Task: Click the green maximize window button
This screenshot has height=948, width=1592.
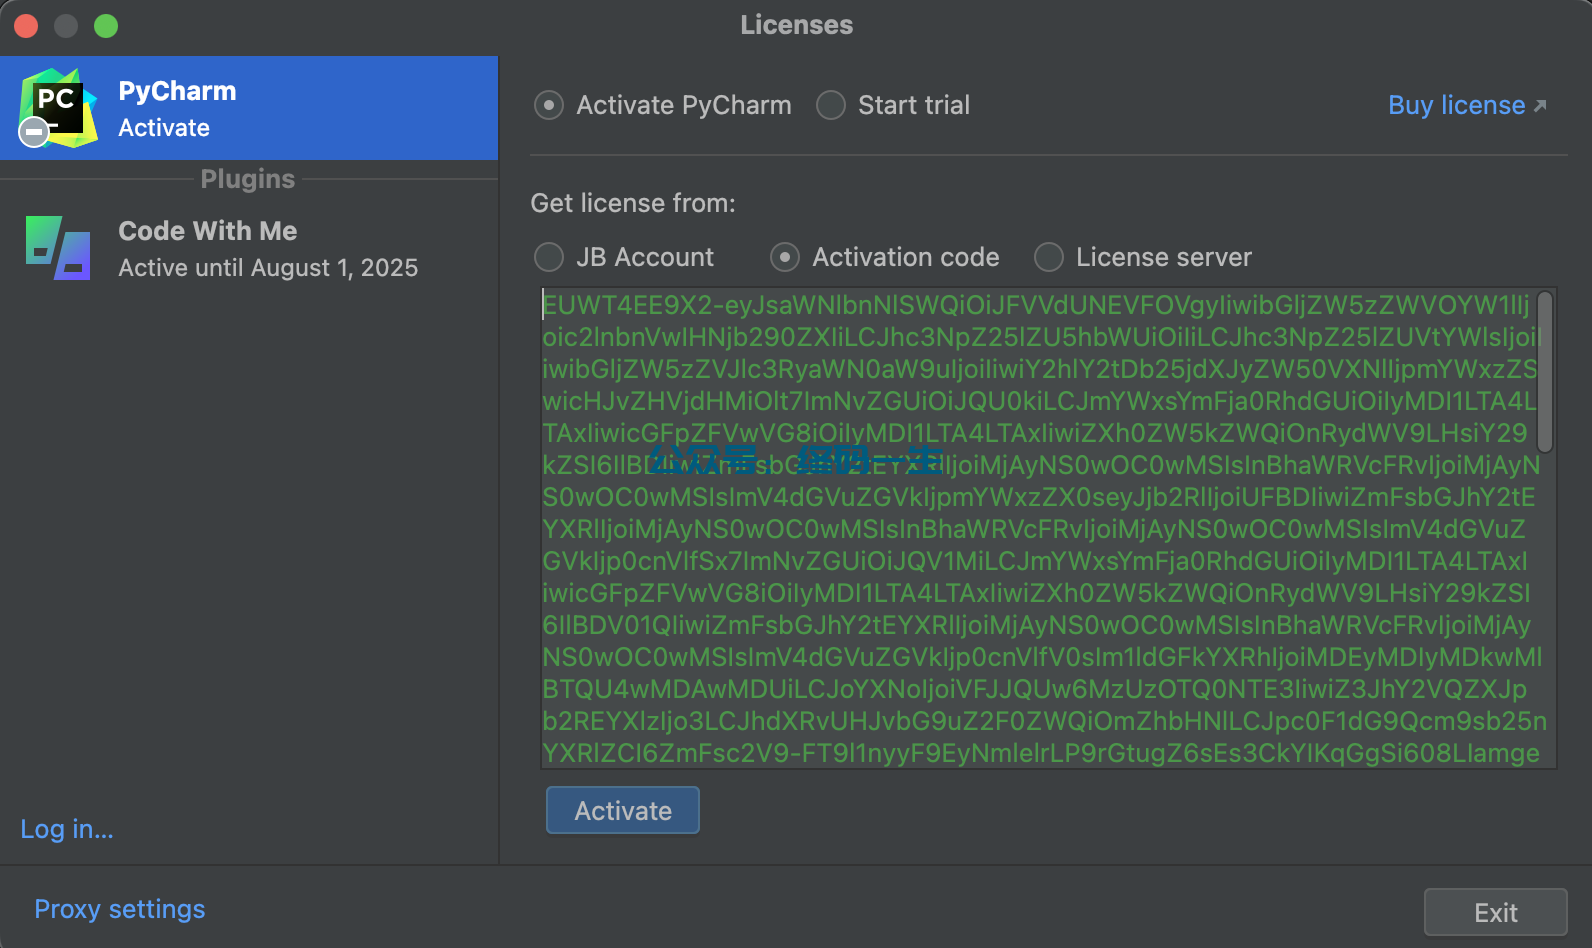Action: [106, 26]
